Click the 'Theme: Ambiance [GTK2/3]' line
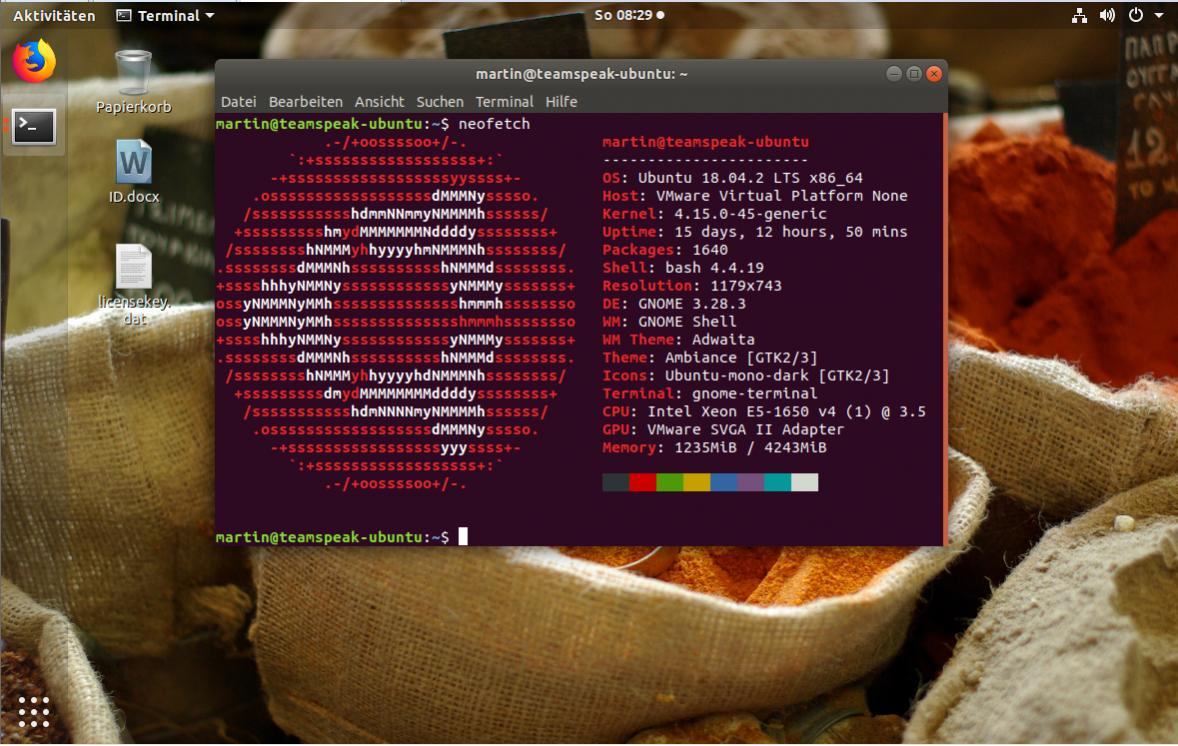 coord(710,358)
